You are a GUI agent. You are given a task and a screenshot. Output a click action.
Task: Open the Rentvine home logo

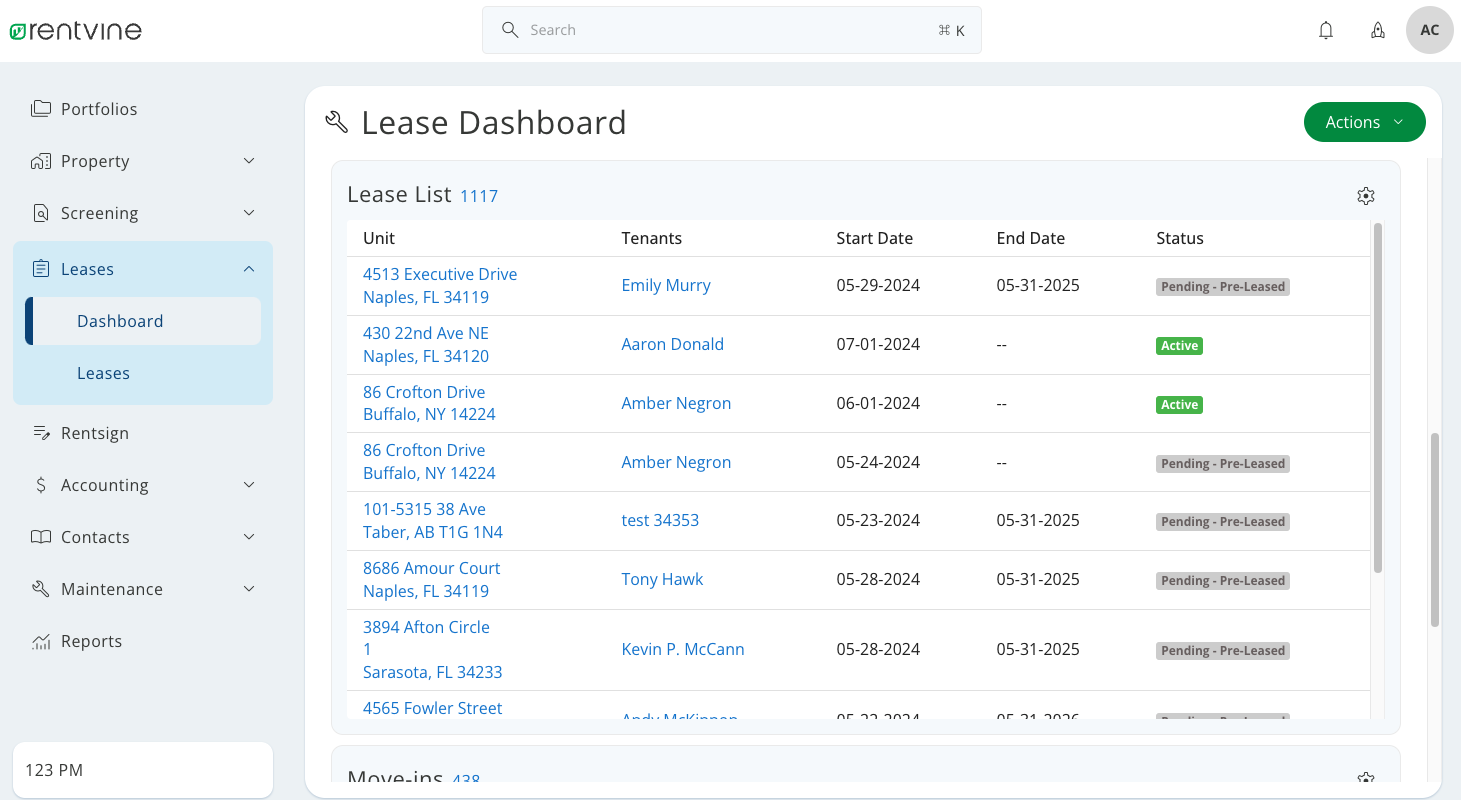(75, 30)
